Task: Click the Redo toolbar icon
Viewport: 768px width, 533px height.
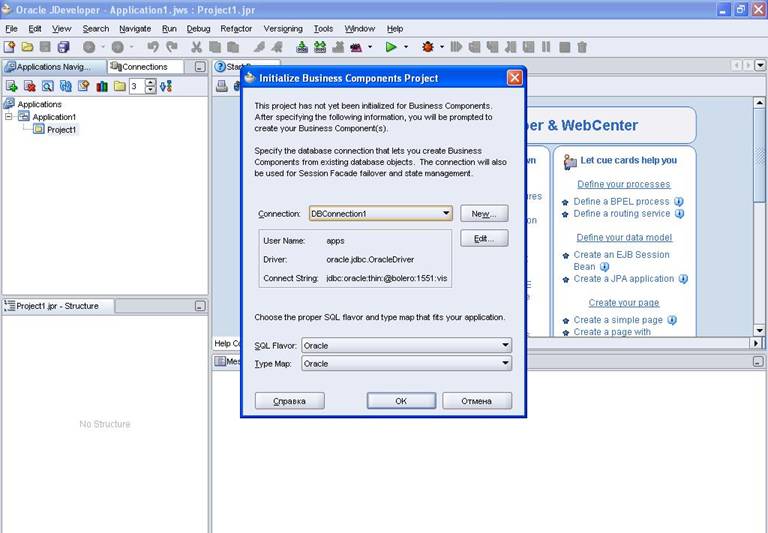Action: point(172,47)
